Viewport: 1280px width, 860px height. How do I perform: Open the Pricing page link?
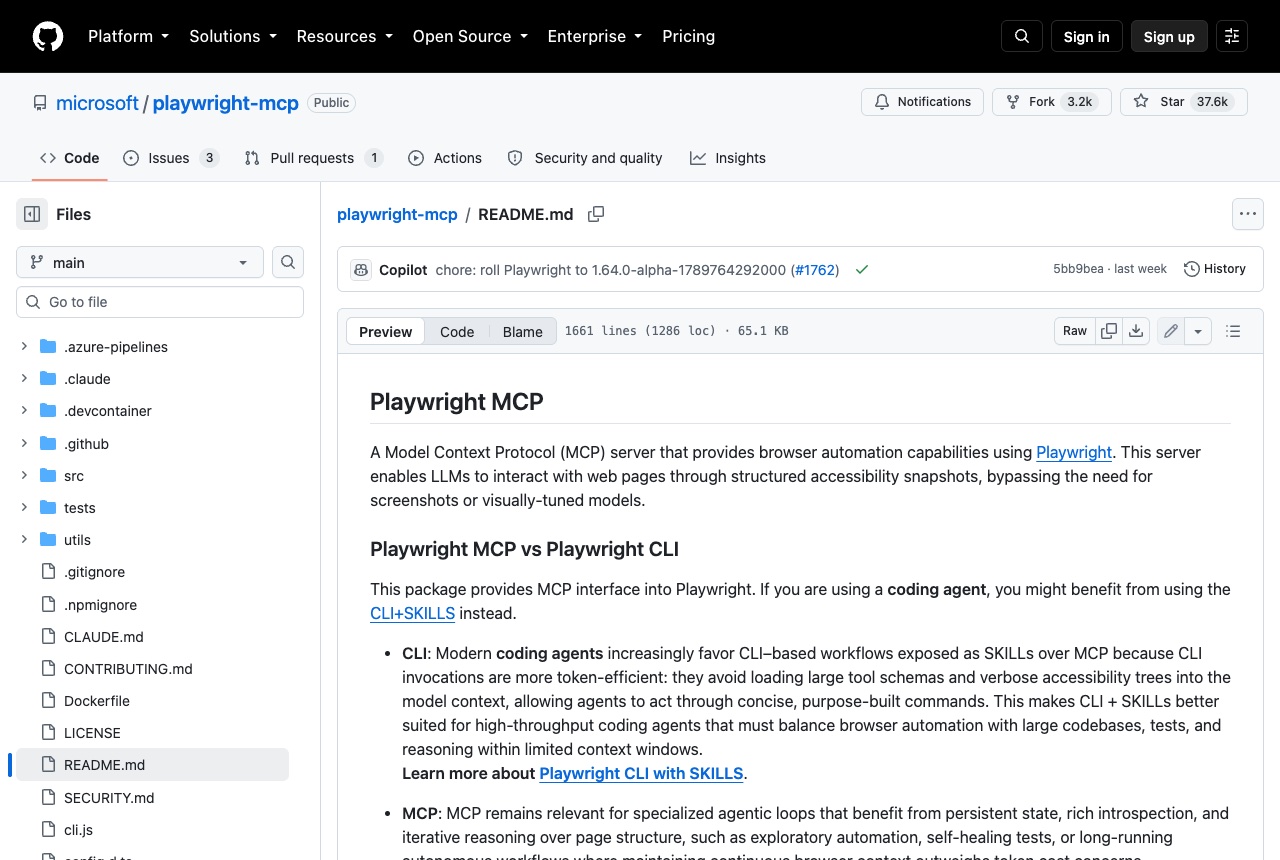[x=688, y=36]
